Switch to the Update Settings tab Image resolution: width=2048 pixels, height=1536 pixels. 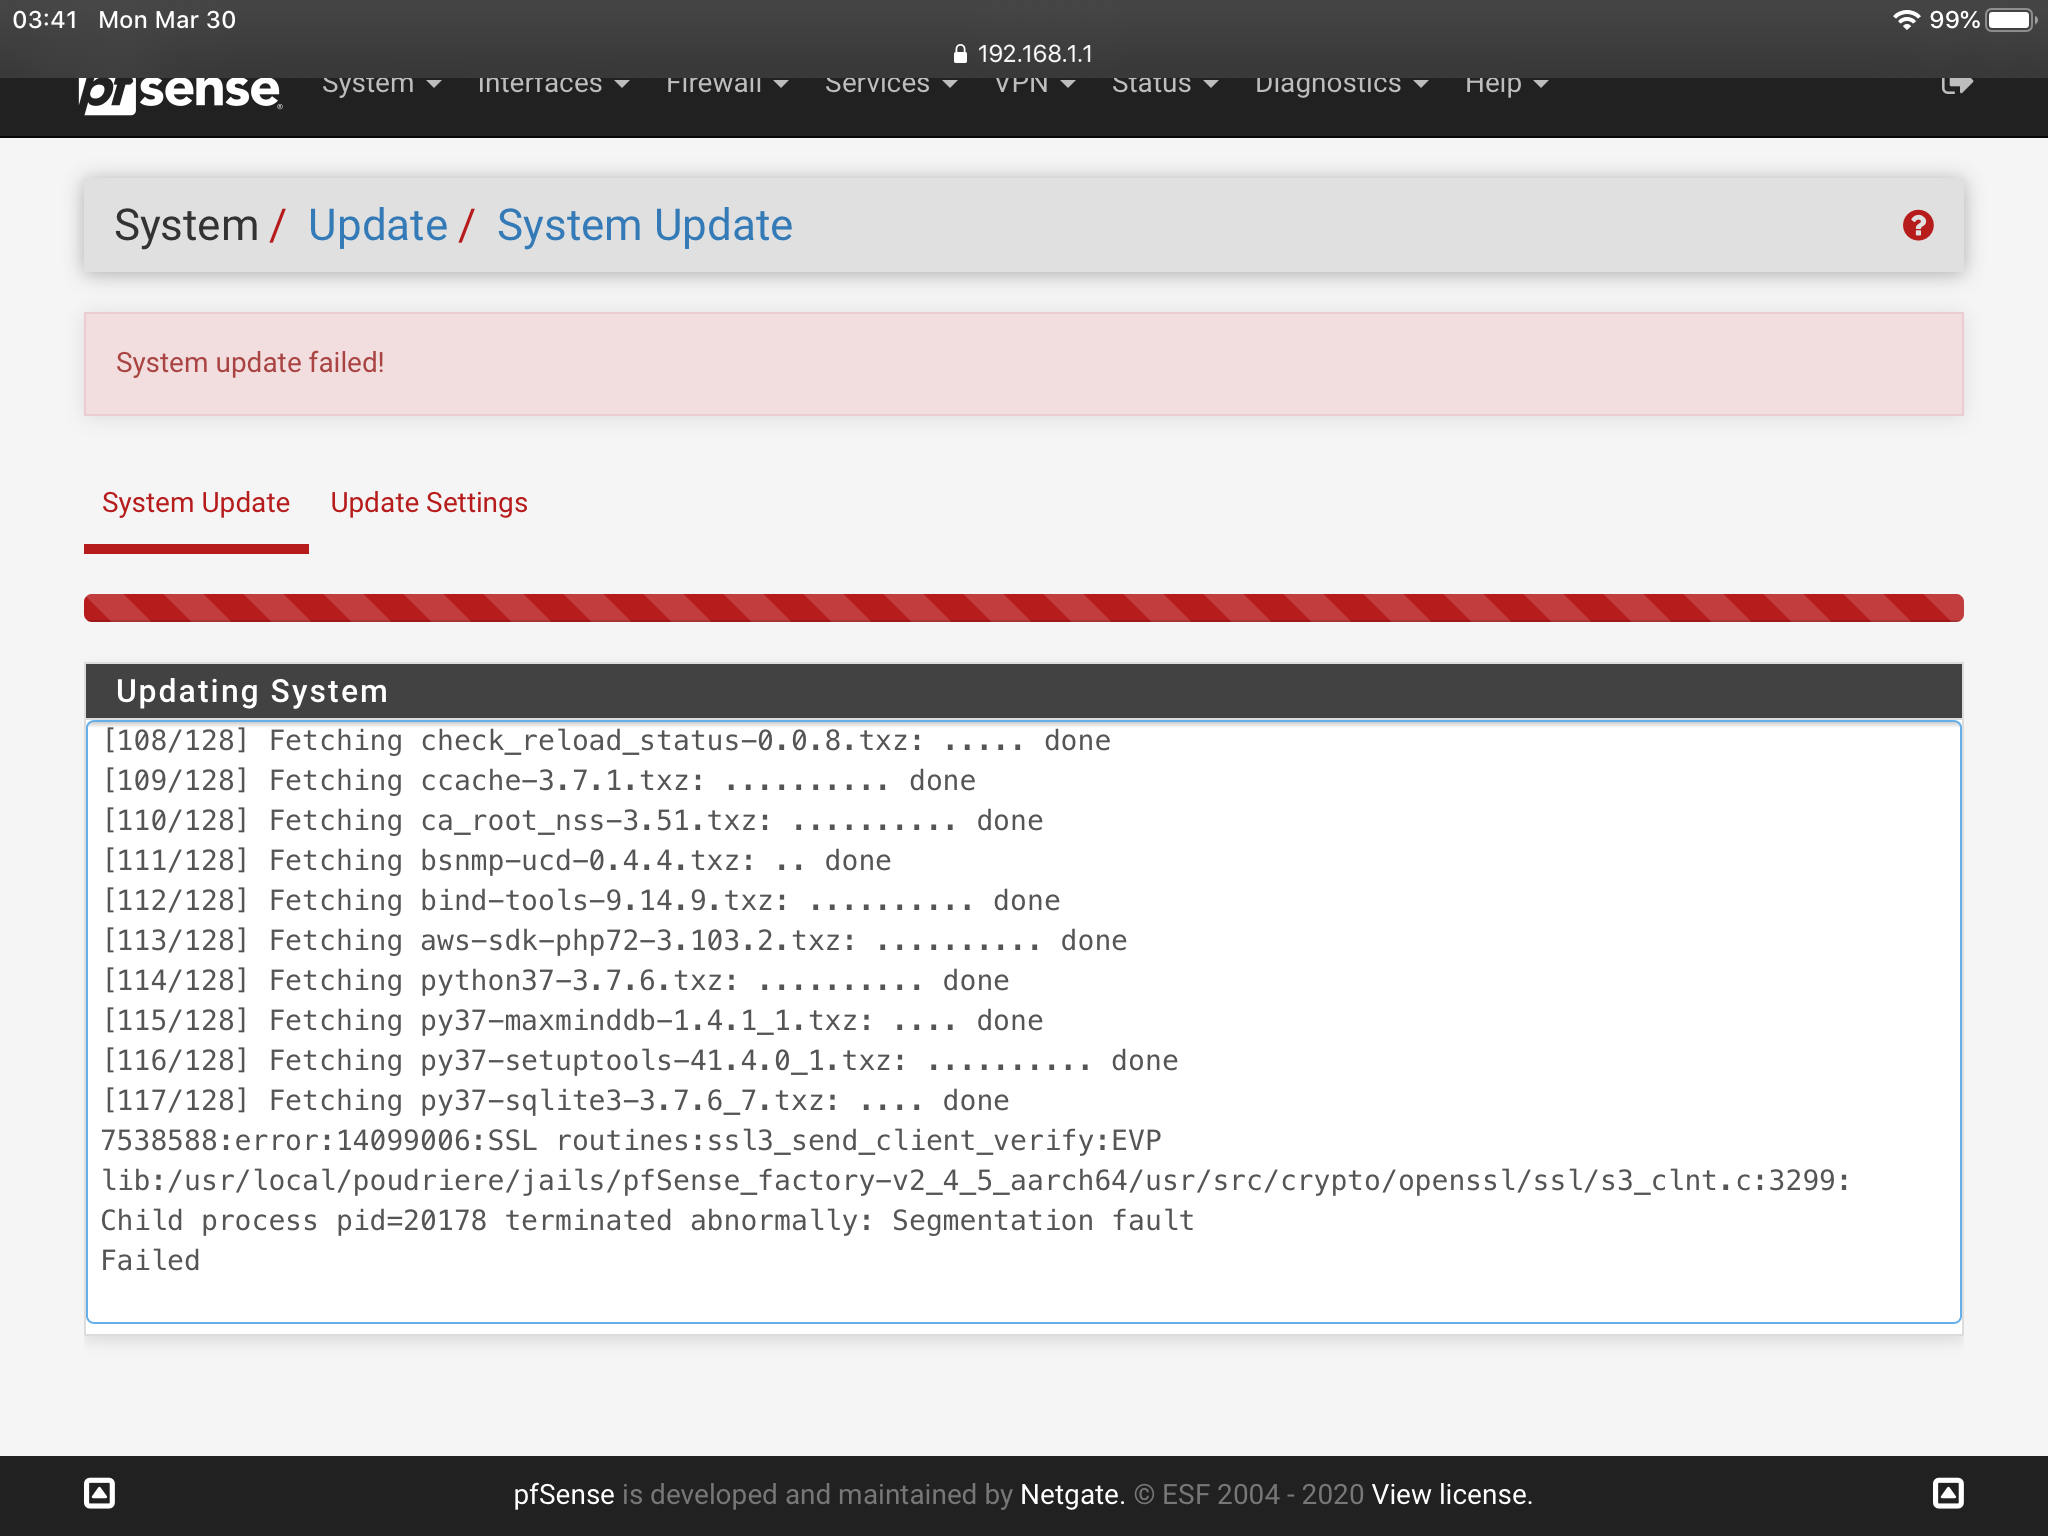pyautogui.click(x=429, y=503)
